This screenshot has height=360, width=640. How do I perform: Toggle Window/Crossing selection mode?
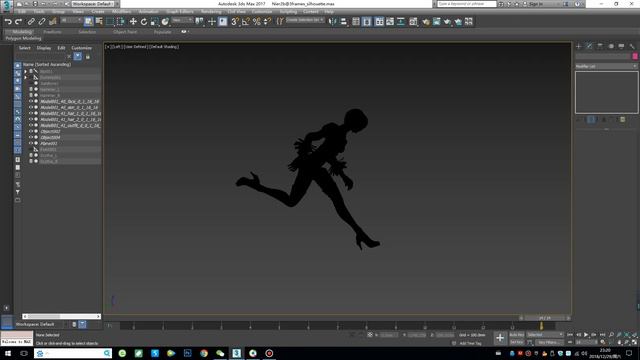(x=120, y=22)
